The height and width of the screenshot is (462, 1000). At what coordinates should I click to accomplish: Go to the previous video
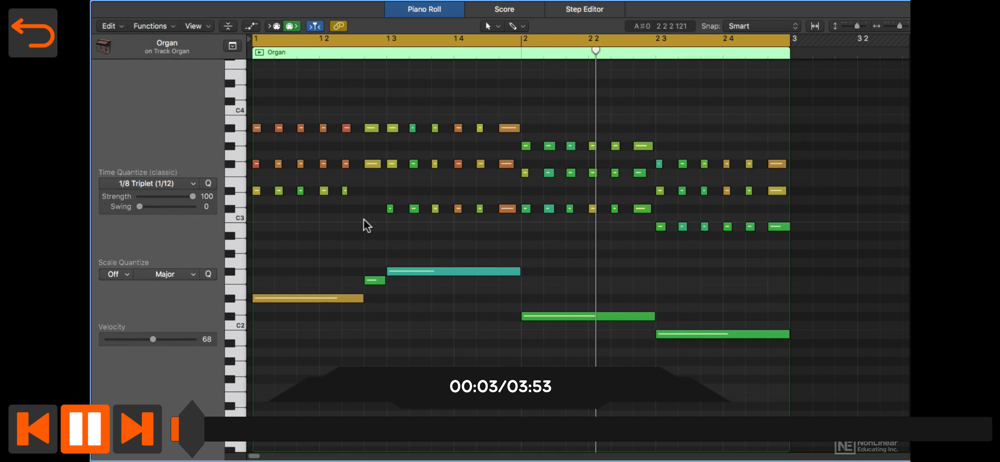(33, 429)
